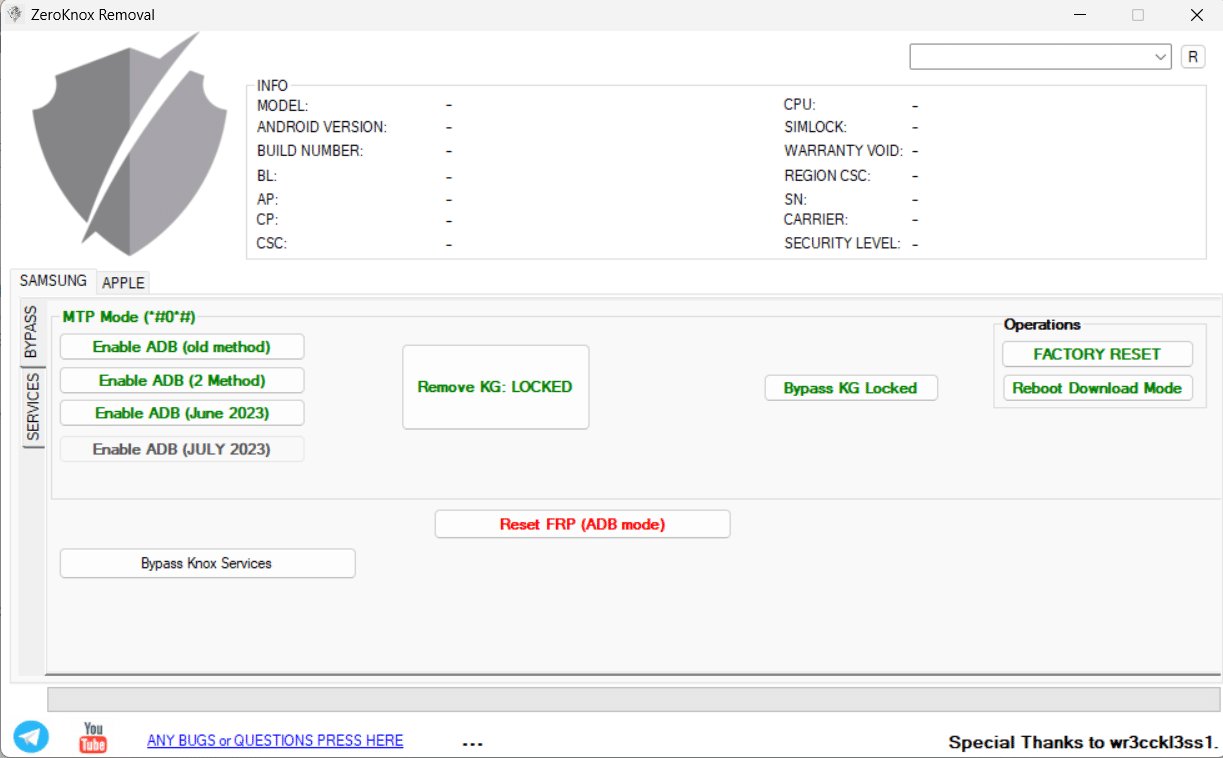Trigger FACTORY RESET operation
This screenshot has height=758, width=1223.
tap(1097, 354)
